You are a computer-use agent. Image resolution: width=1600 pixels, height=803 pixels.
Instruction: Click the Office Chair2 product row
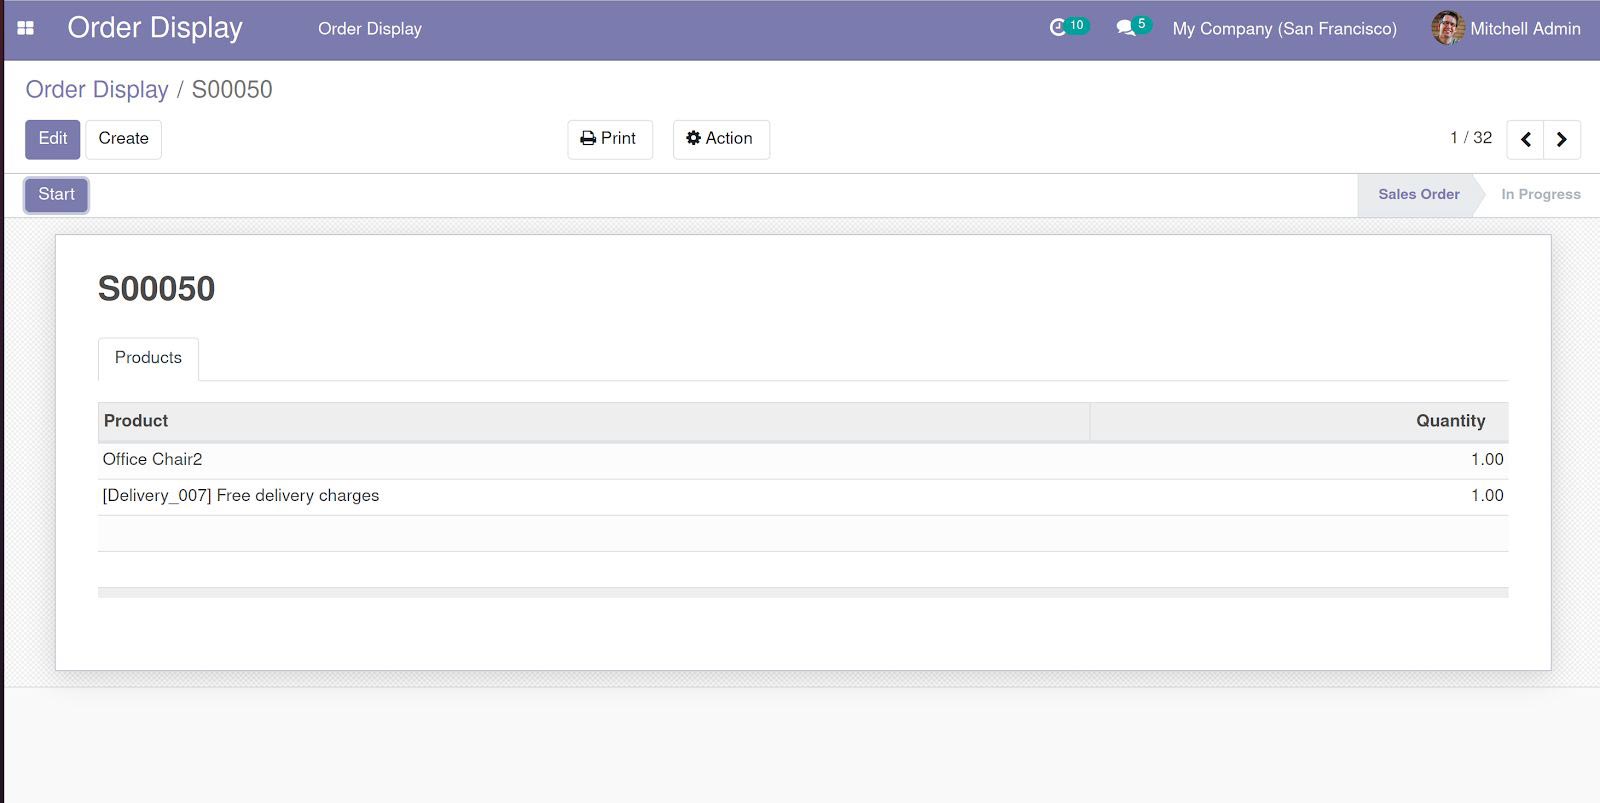(x=803, y=460)
